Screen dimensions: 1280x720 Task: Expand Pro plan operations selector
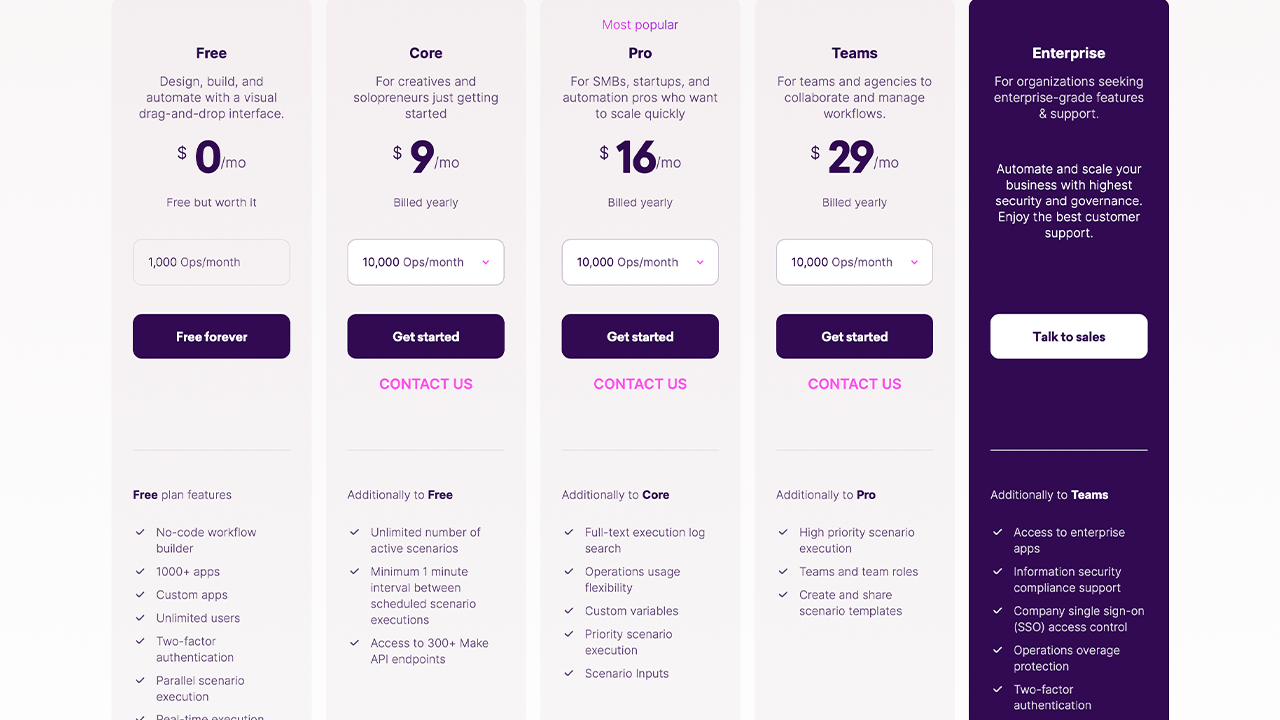click(640, 262)
